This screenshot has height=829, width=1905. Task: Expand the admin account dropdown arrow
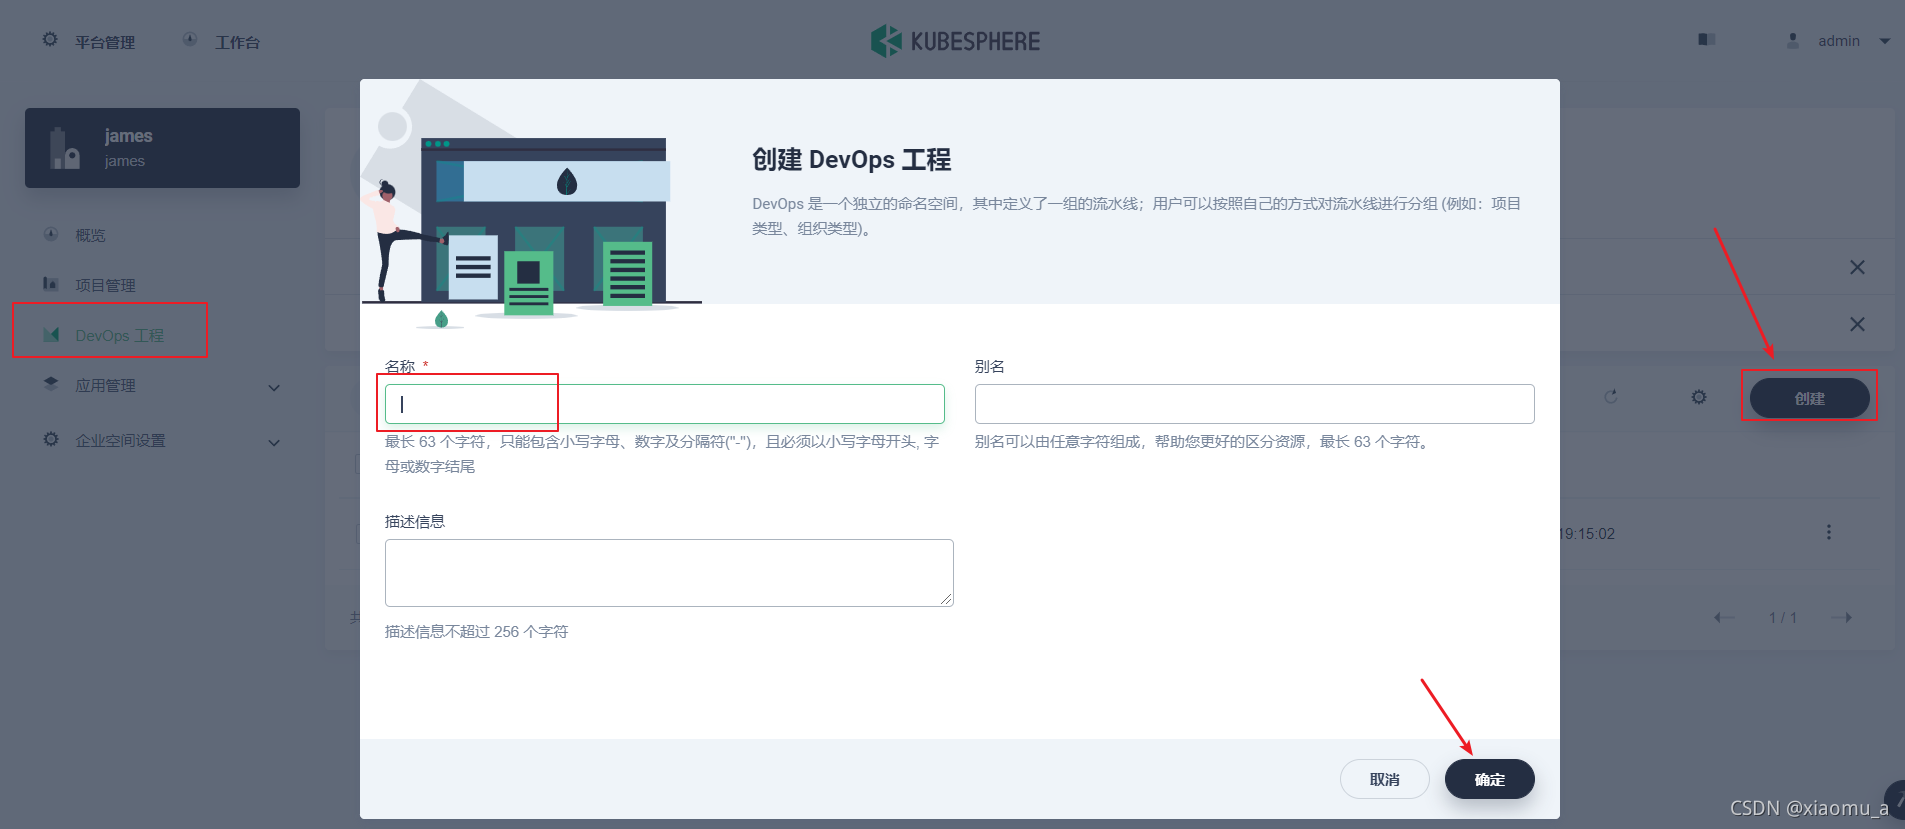(1884, 41)
